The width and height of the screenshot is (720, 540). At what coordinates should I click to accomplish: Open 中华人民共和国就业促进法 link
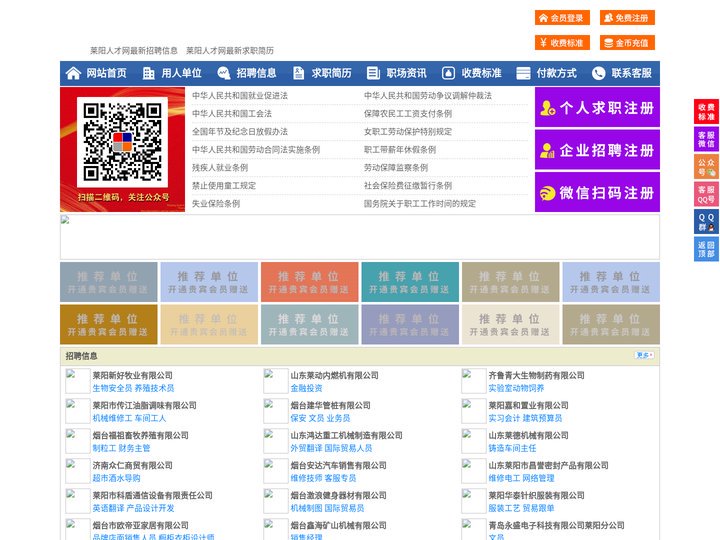point(240,96)
